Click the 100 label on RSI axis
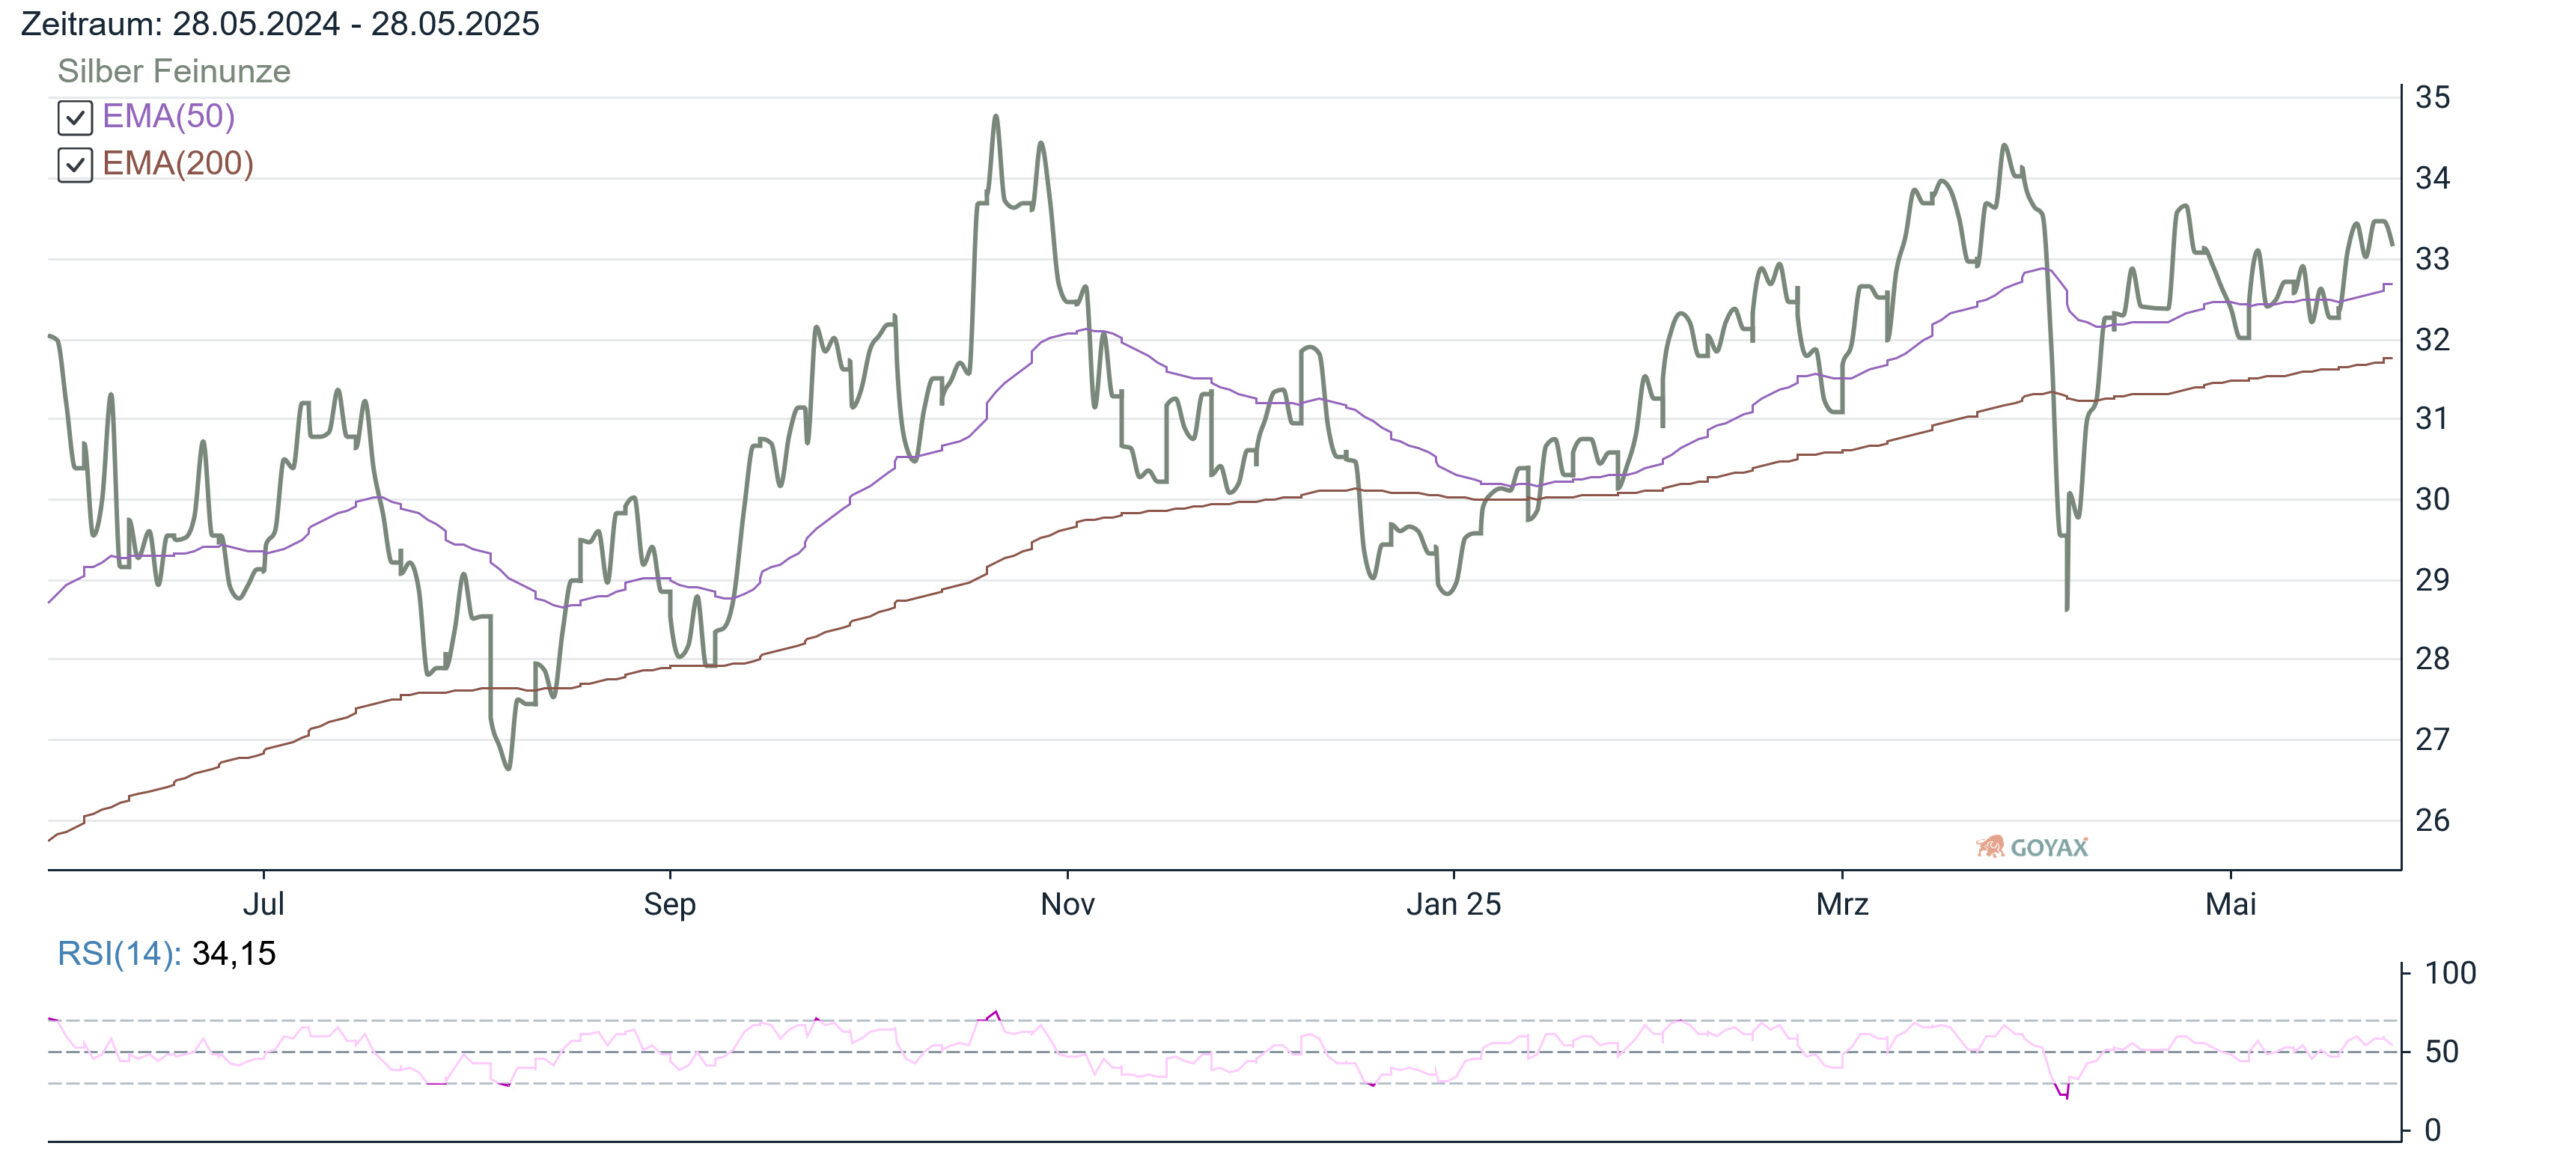 [x=2450, y=973]
